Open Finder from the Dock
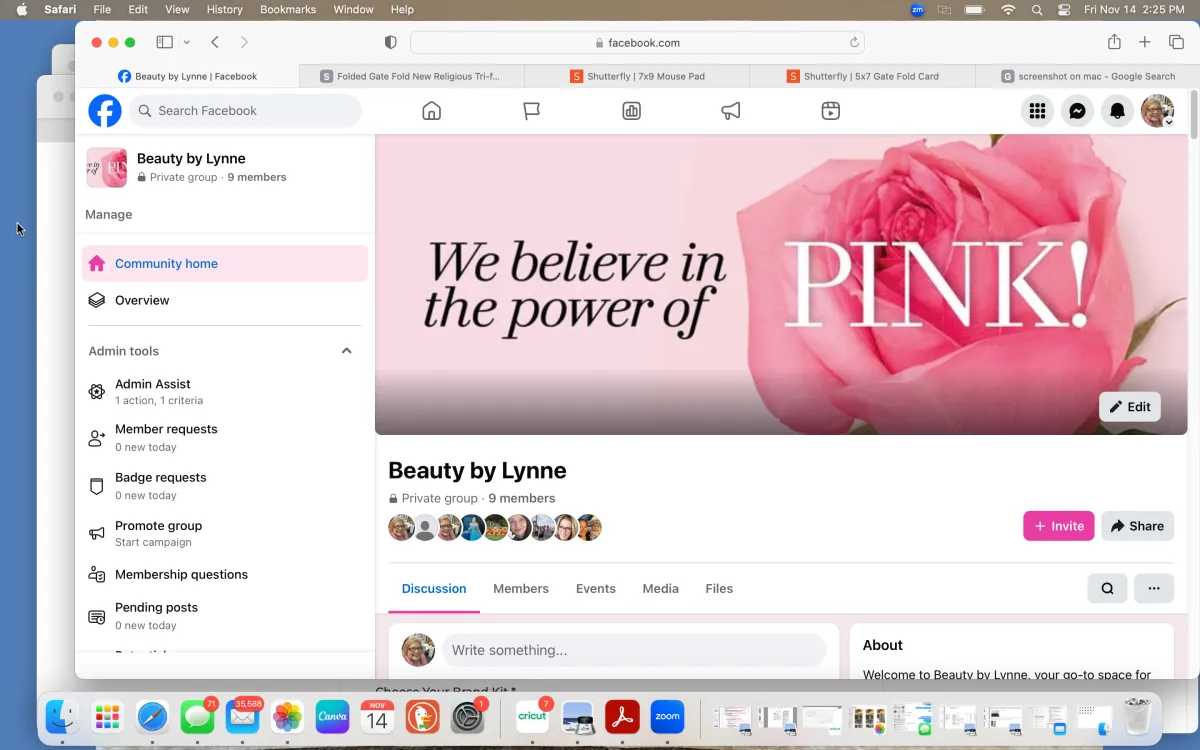 tap(62, 716)
